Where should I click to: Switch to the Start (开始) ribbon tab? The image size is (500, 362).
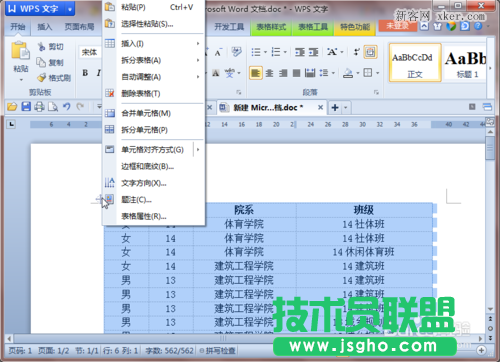coord(18,27)
